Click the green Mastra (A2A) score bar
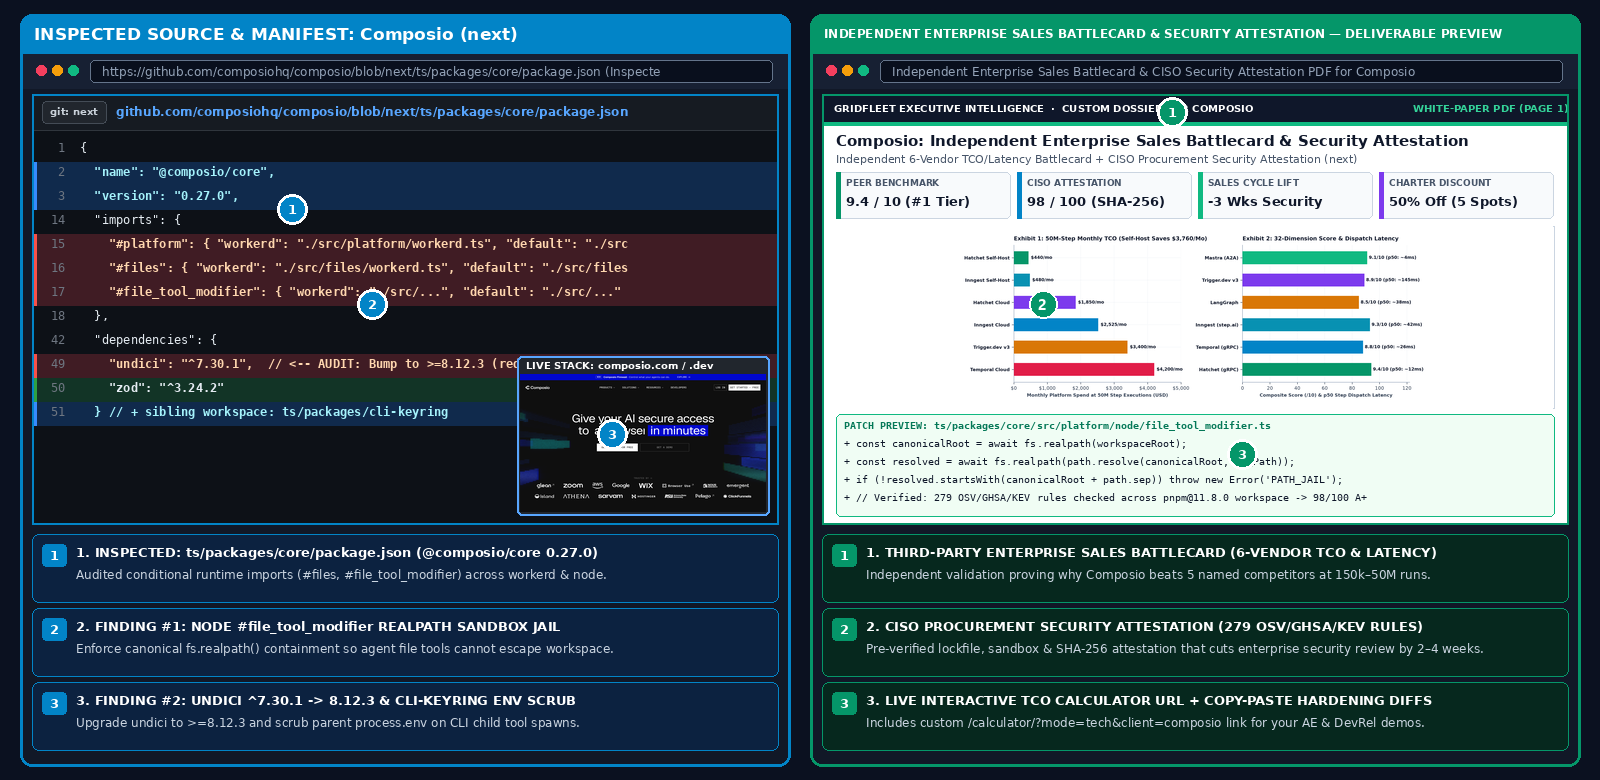The image size is (1600, 780). pos(1304,258)
